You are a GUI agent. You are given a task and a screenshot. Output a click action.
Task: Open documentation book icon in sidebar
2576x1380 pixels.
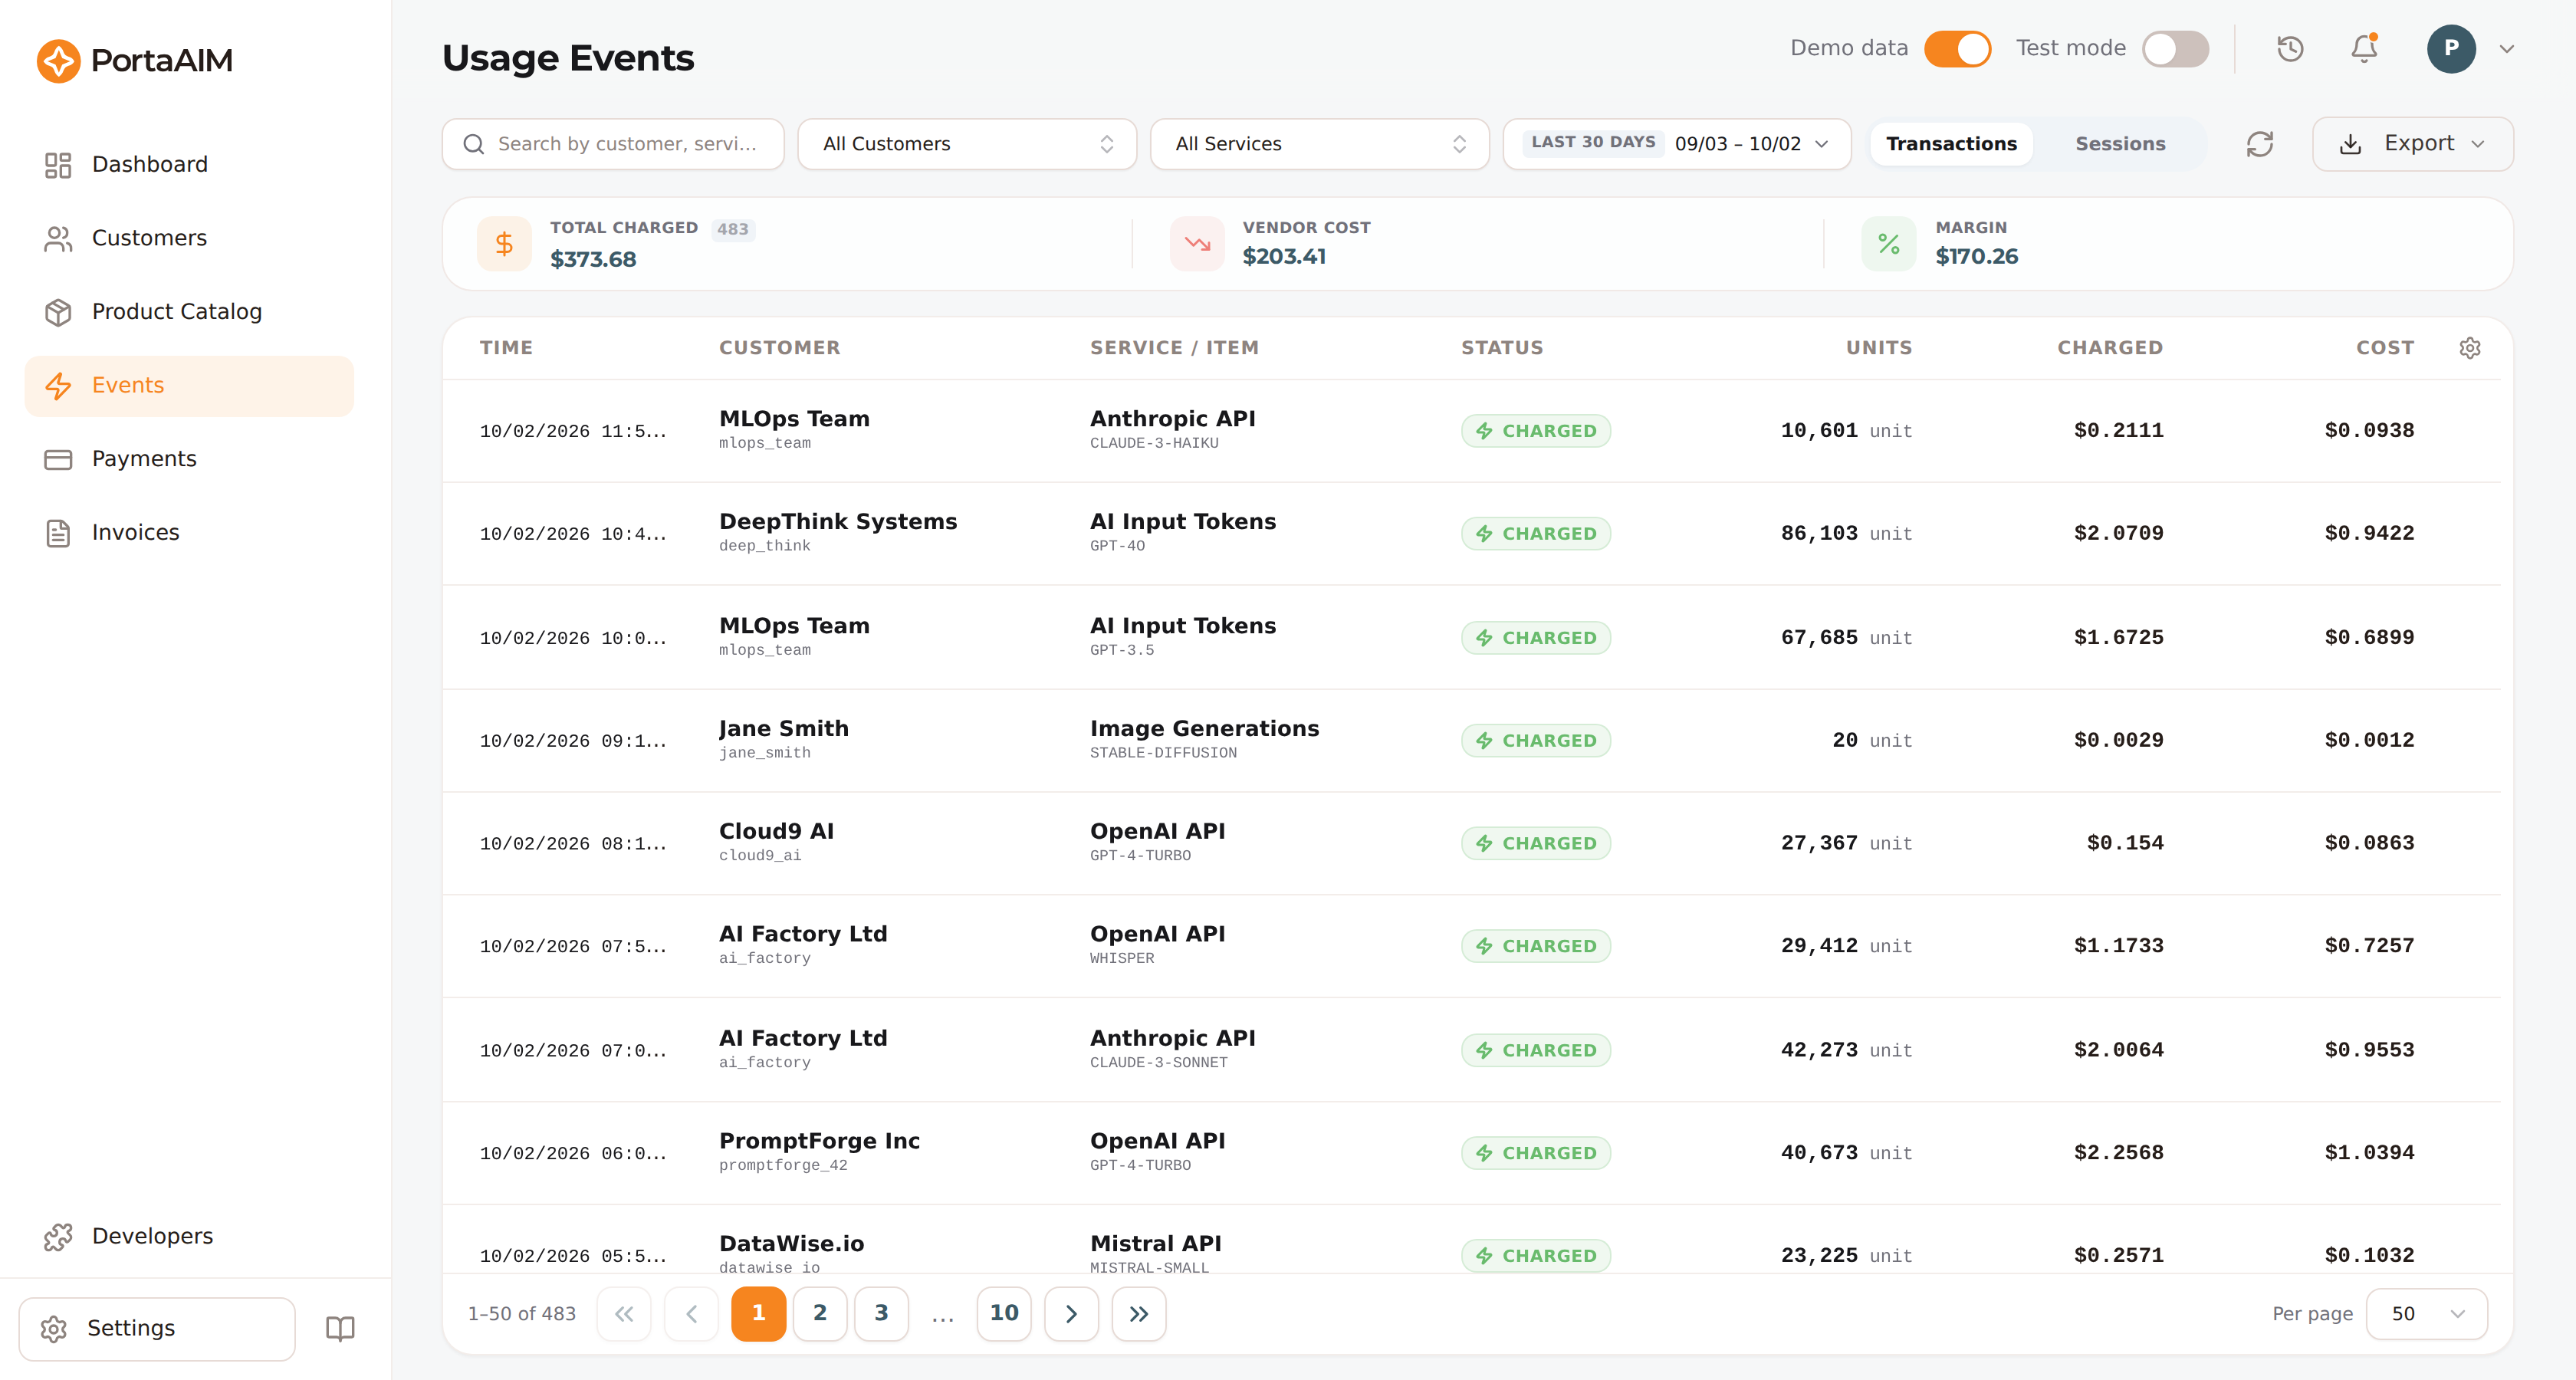pyautogui.click(x=340, y=1328)
